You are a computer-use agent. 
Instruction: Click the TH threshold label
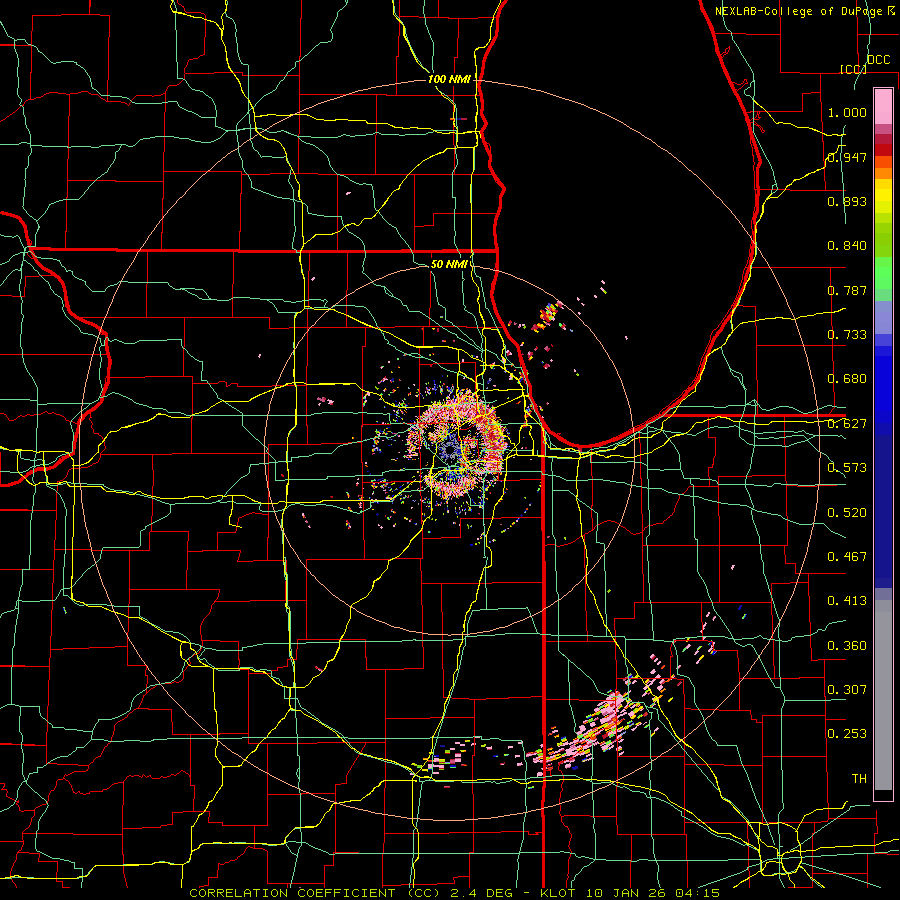[859, 779]
